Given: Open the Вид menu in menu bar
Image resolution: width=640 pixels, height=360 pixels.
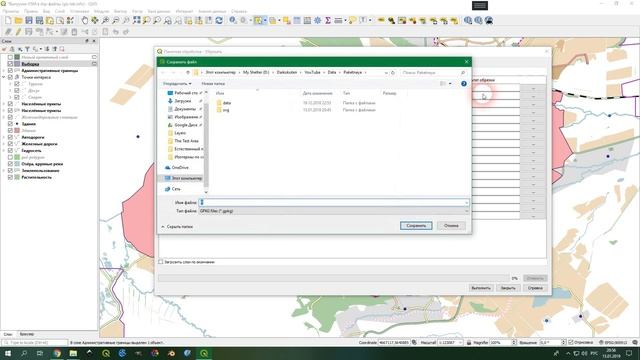Looking at the screenshot, I should point(47,11).
